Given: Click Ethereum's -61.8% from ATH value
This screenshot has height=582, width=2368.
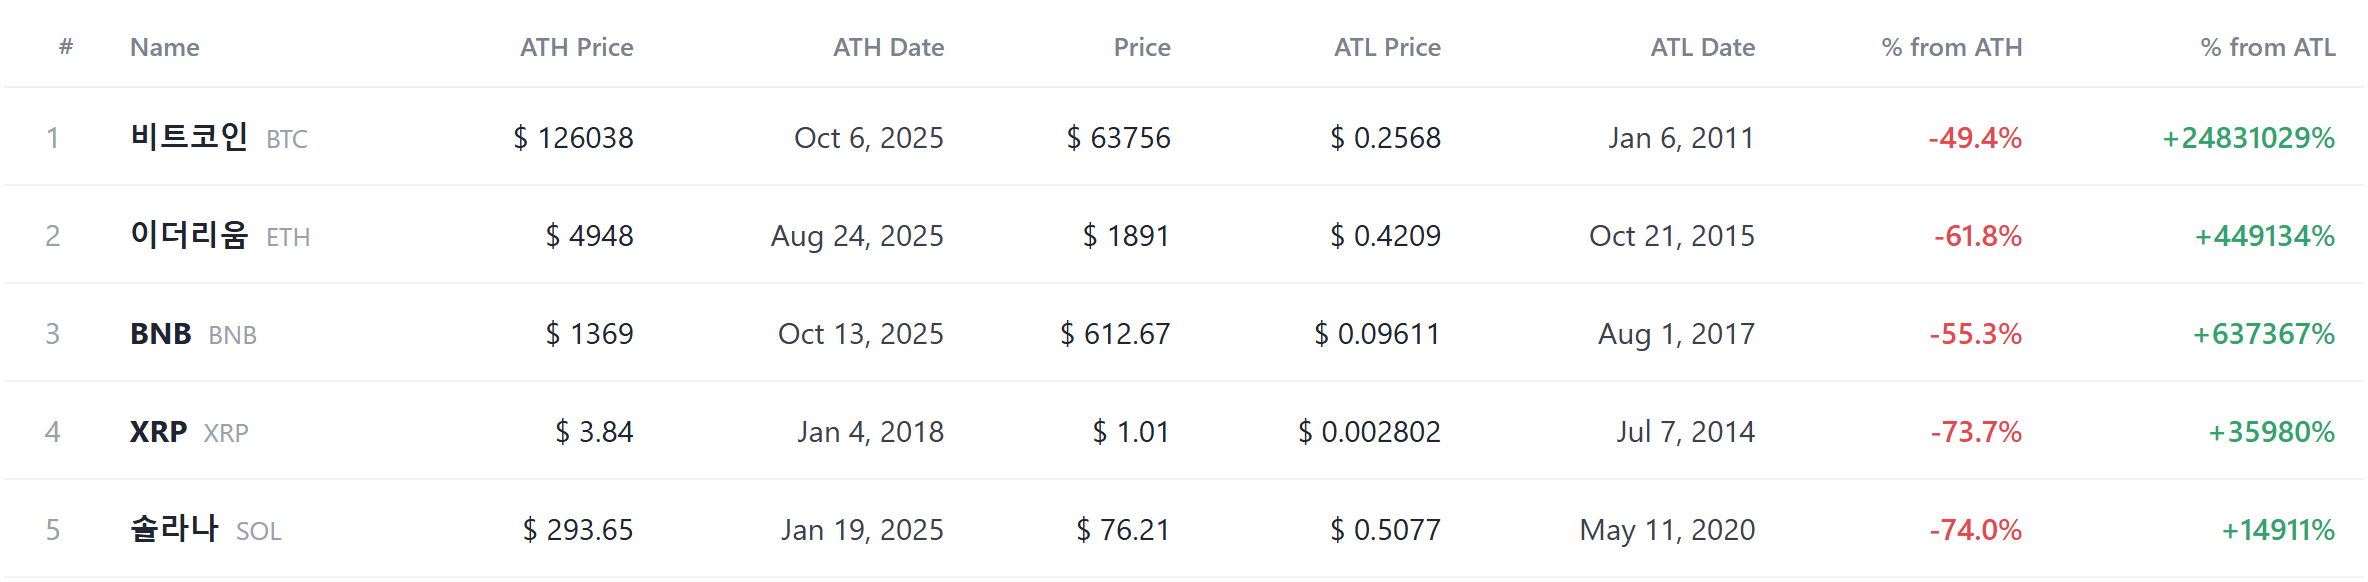Looking at the screenshot, I should tap(1977, 236).
